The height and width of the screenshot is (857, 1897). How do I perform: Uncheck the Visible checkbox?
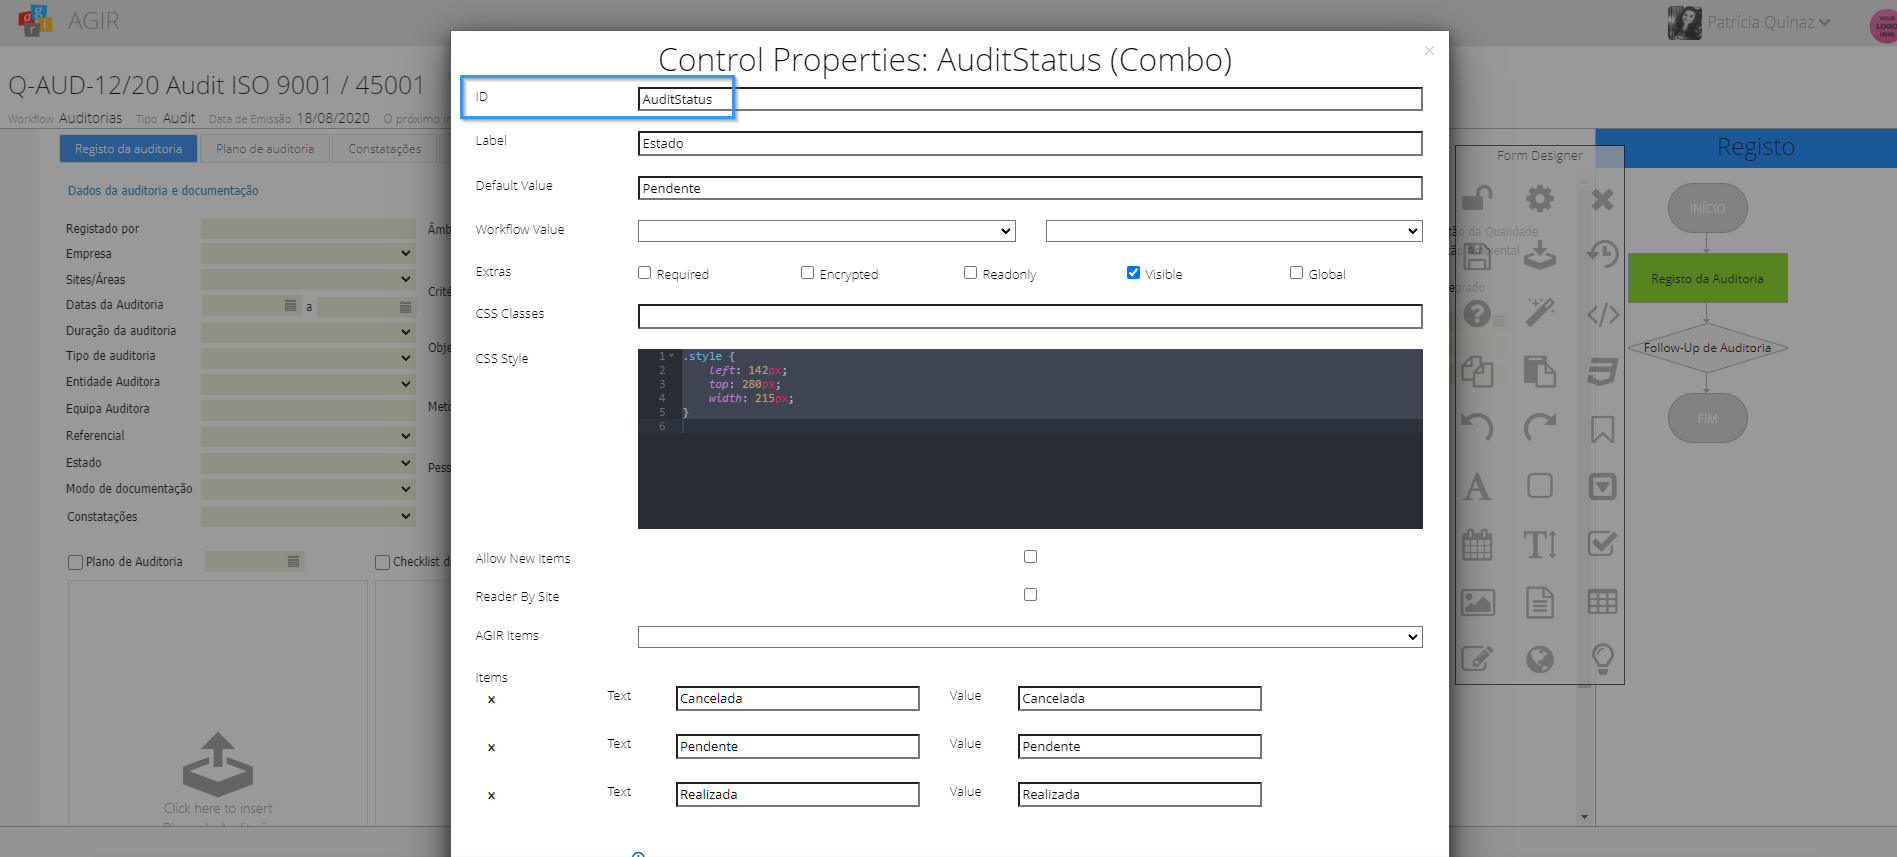[x=1133, y=273]
